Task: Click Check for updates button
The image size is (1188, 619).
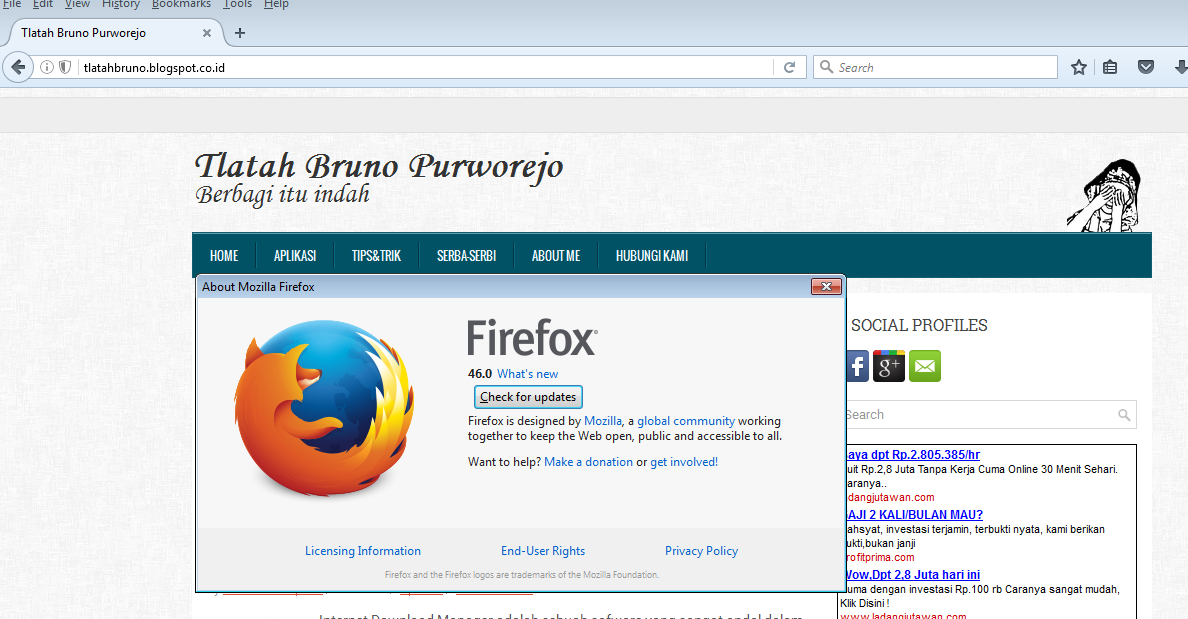Action: tap(528, 397)
